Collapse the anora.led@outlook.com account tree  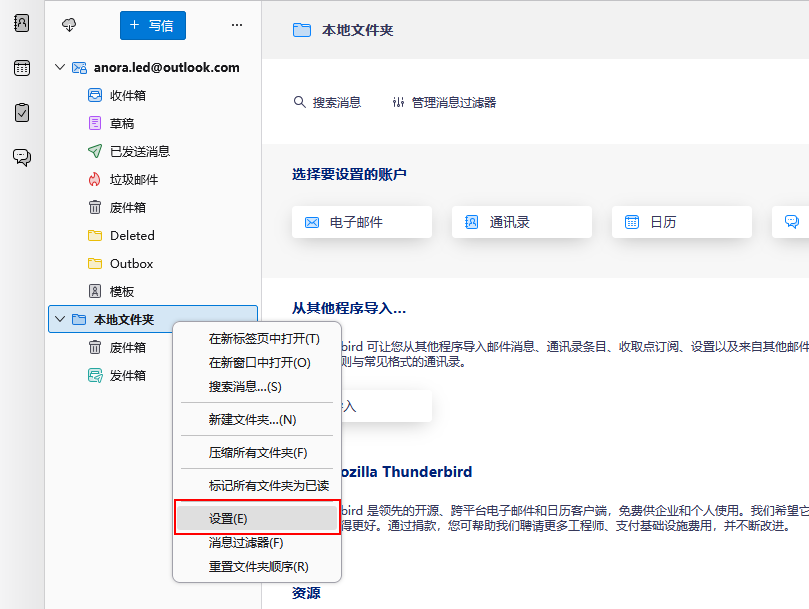pos(60,67)
